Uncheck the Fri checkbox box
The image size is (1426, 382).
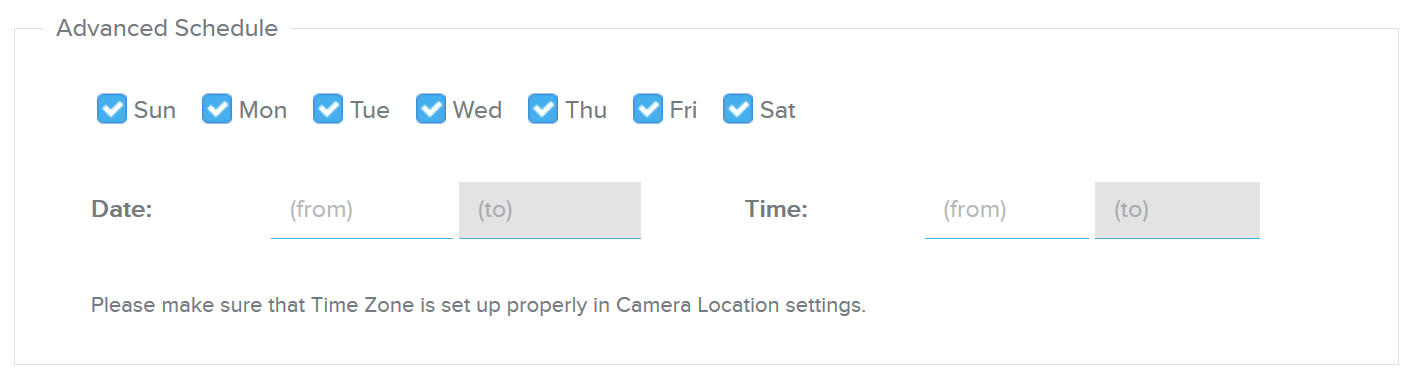pos(648,109)
